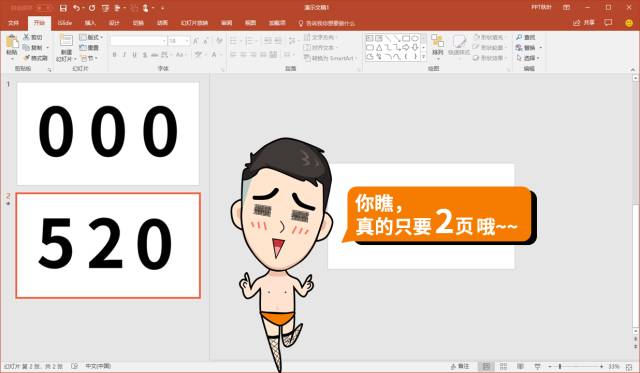
Task: Open Select (选择) dropdown
Action: pos(528,58)
